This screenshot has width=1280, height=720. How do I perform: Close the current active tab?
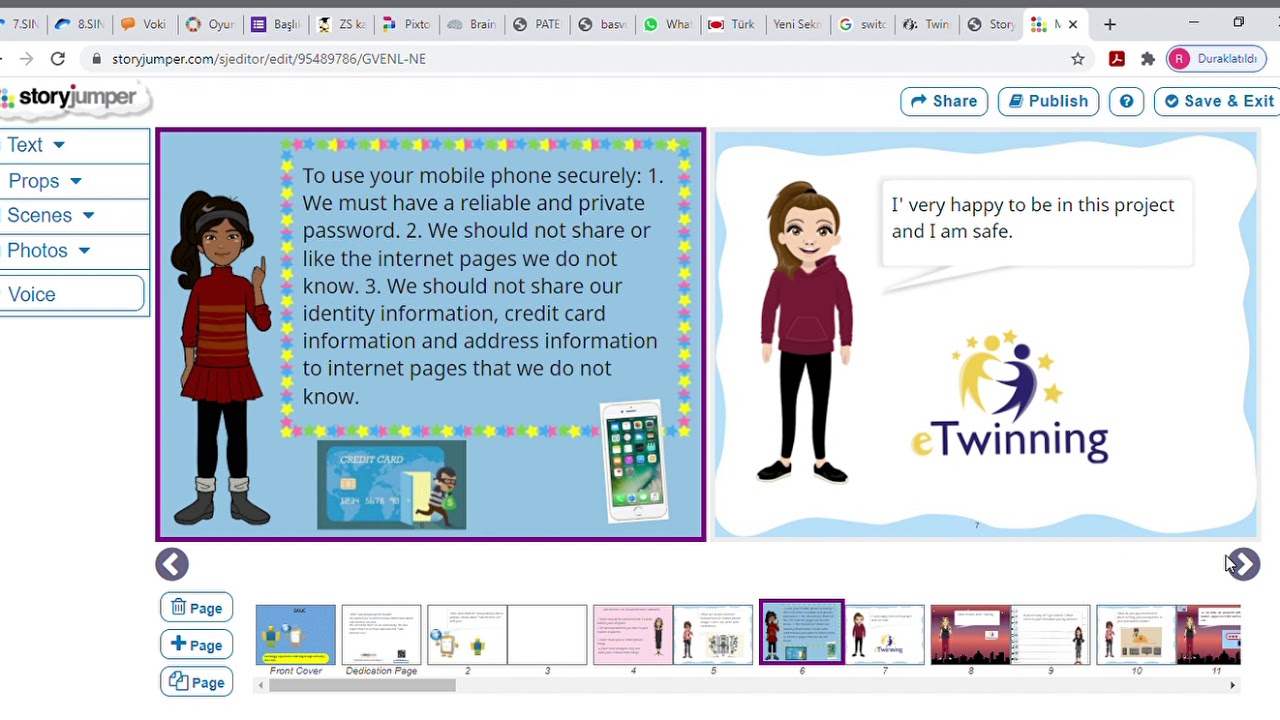tap(1073, 24)
